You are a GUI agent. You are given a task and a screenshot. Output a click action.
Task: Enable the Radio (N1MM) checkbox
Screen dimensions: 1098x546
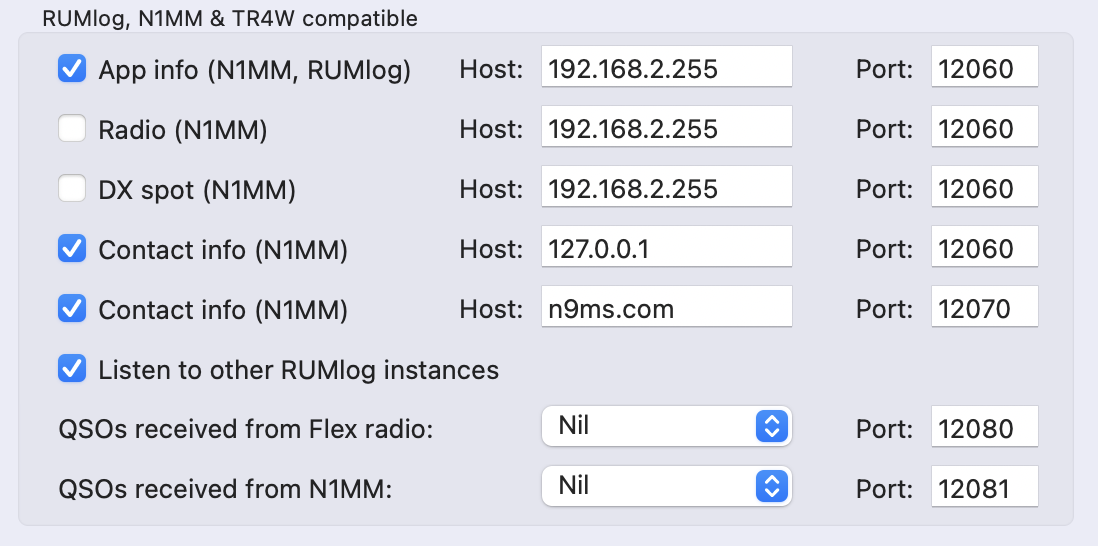point(71,129)
